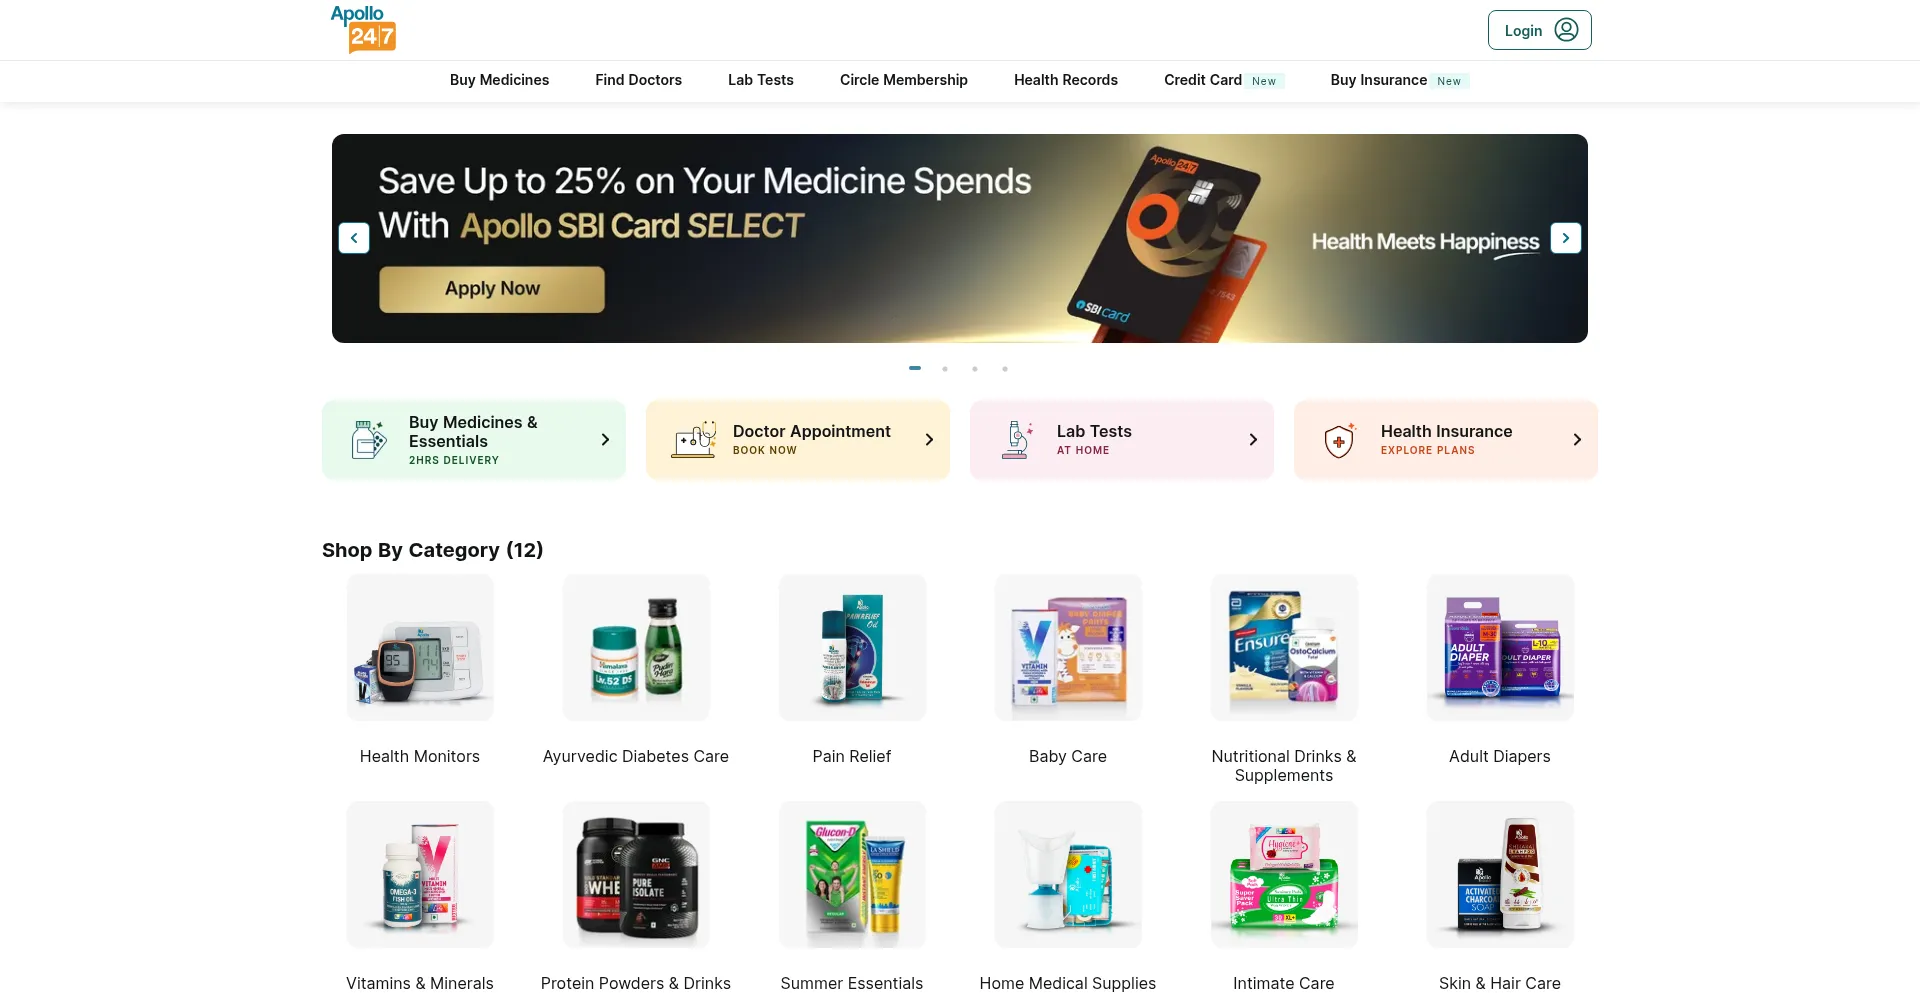Go to previous banner with left arrow
Screen dimensions: 1920x993
pyautogui.click(x=354, y=238)
